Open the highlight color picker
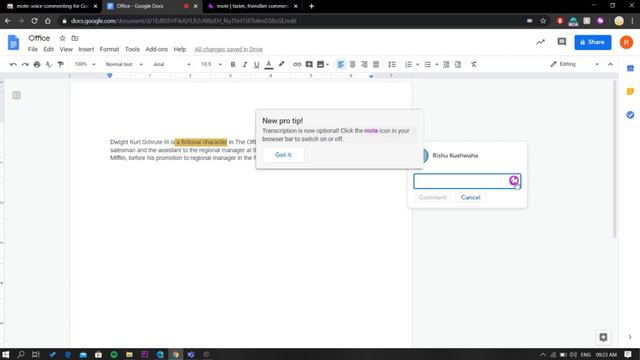The width and height of the screenshot is (640, 360). (x=281, y=64)
